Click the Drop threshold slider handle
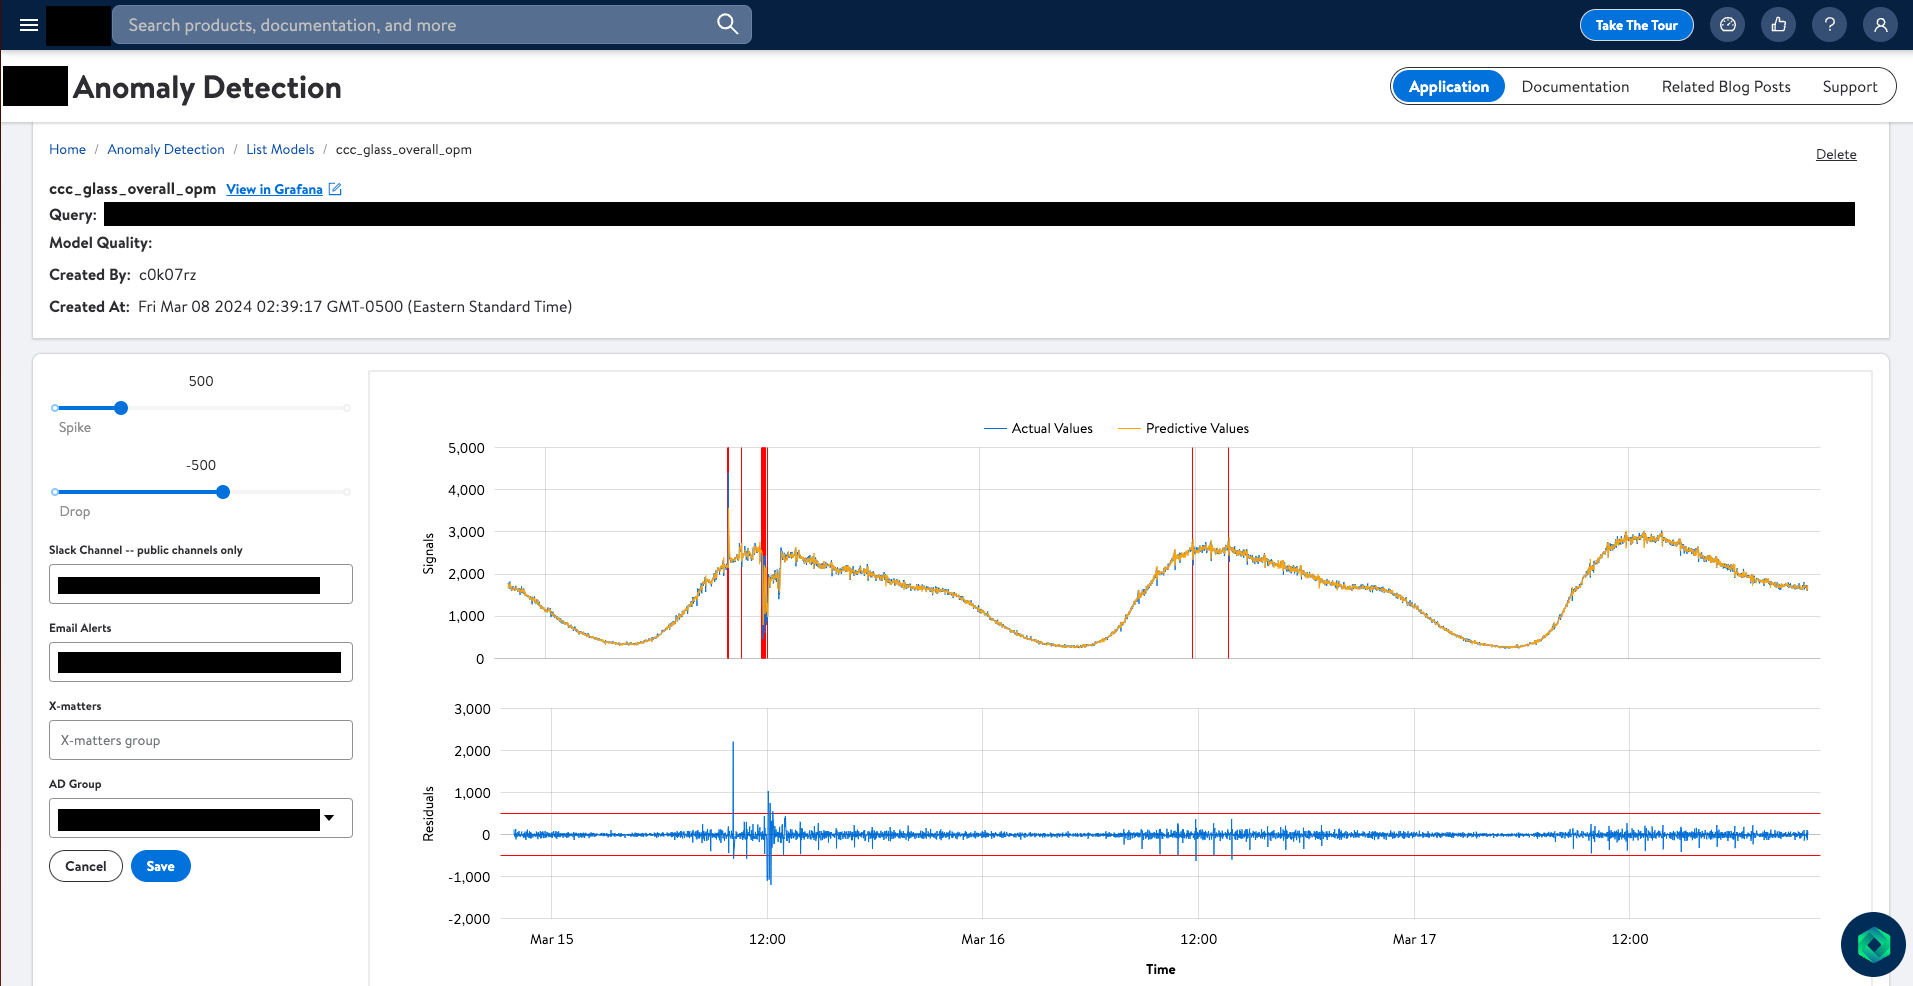Viewport: 1913px width, 986px height. click(x=223, y=492)
